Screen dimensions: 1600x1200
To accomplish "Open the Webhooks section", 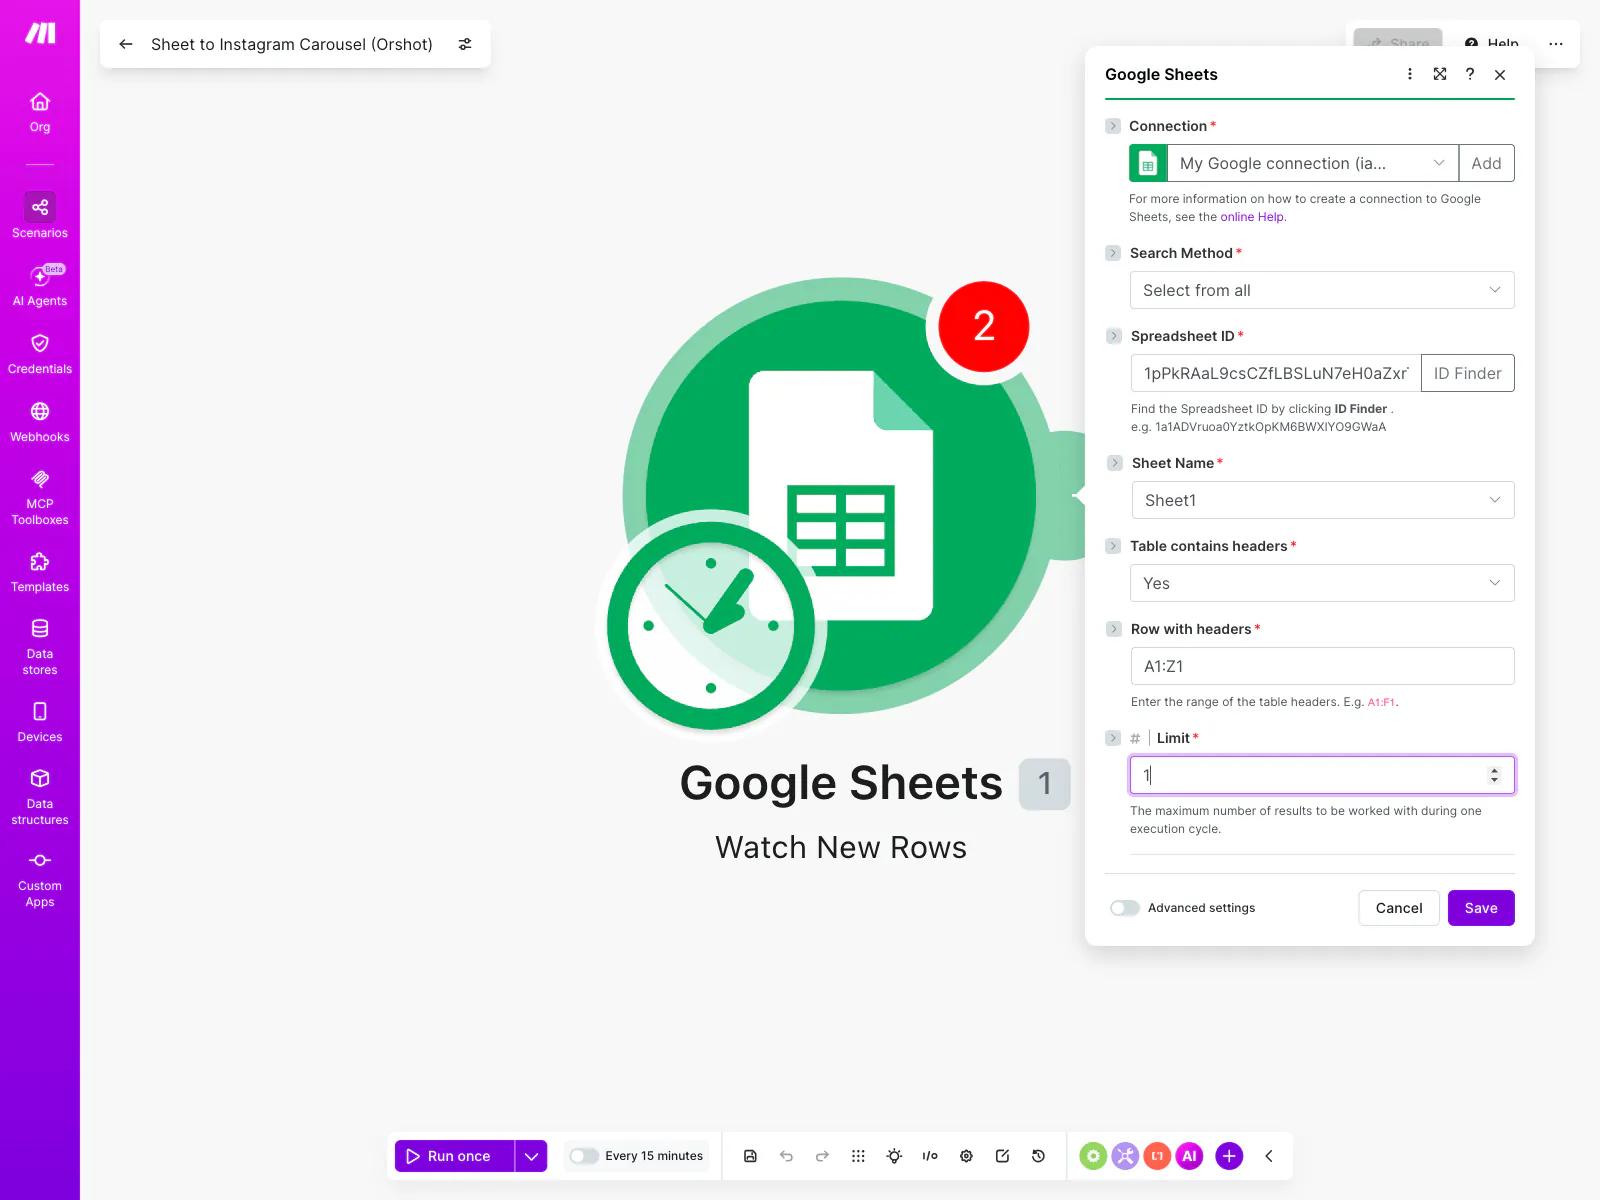I will (40, 422).
